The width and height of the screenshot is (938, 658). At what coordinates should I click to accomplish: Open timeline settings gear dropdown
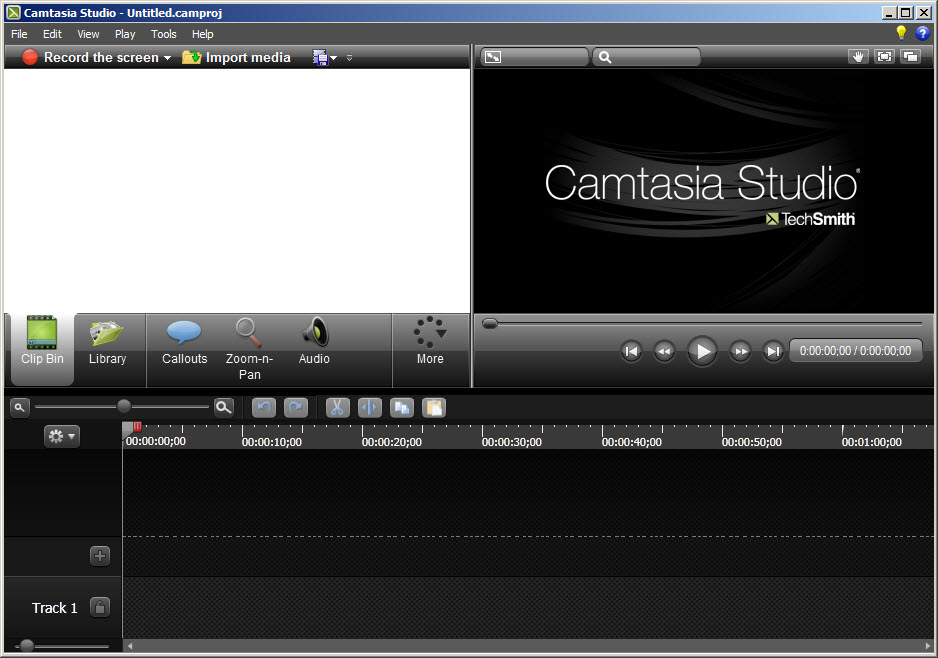(62, 437)
